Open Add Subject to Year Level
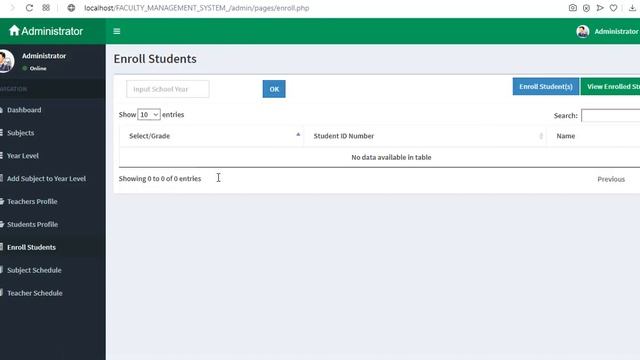640x360 pixels. coord(46,178)
